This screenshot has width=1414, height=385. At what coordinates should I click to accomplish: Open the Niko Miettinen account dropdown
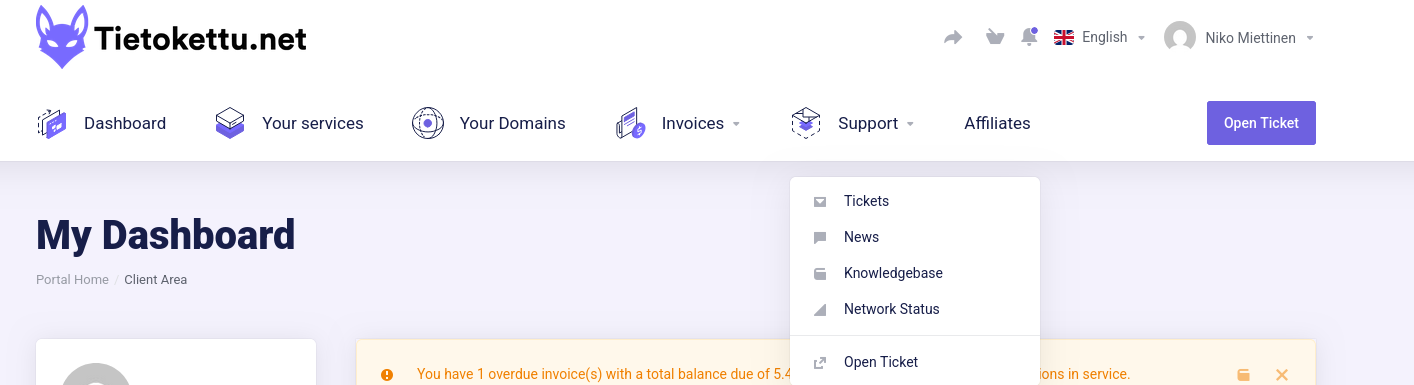(1239, 38)
